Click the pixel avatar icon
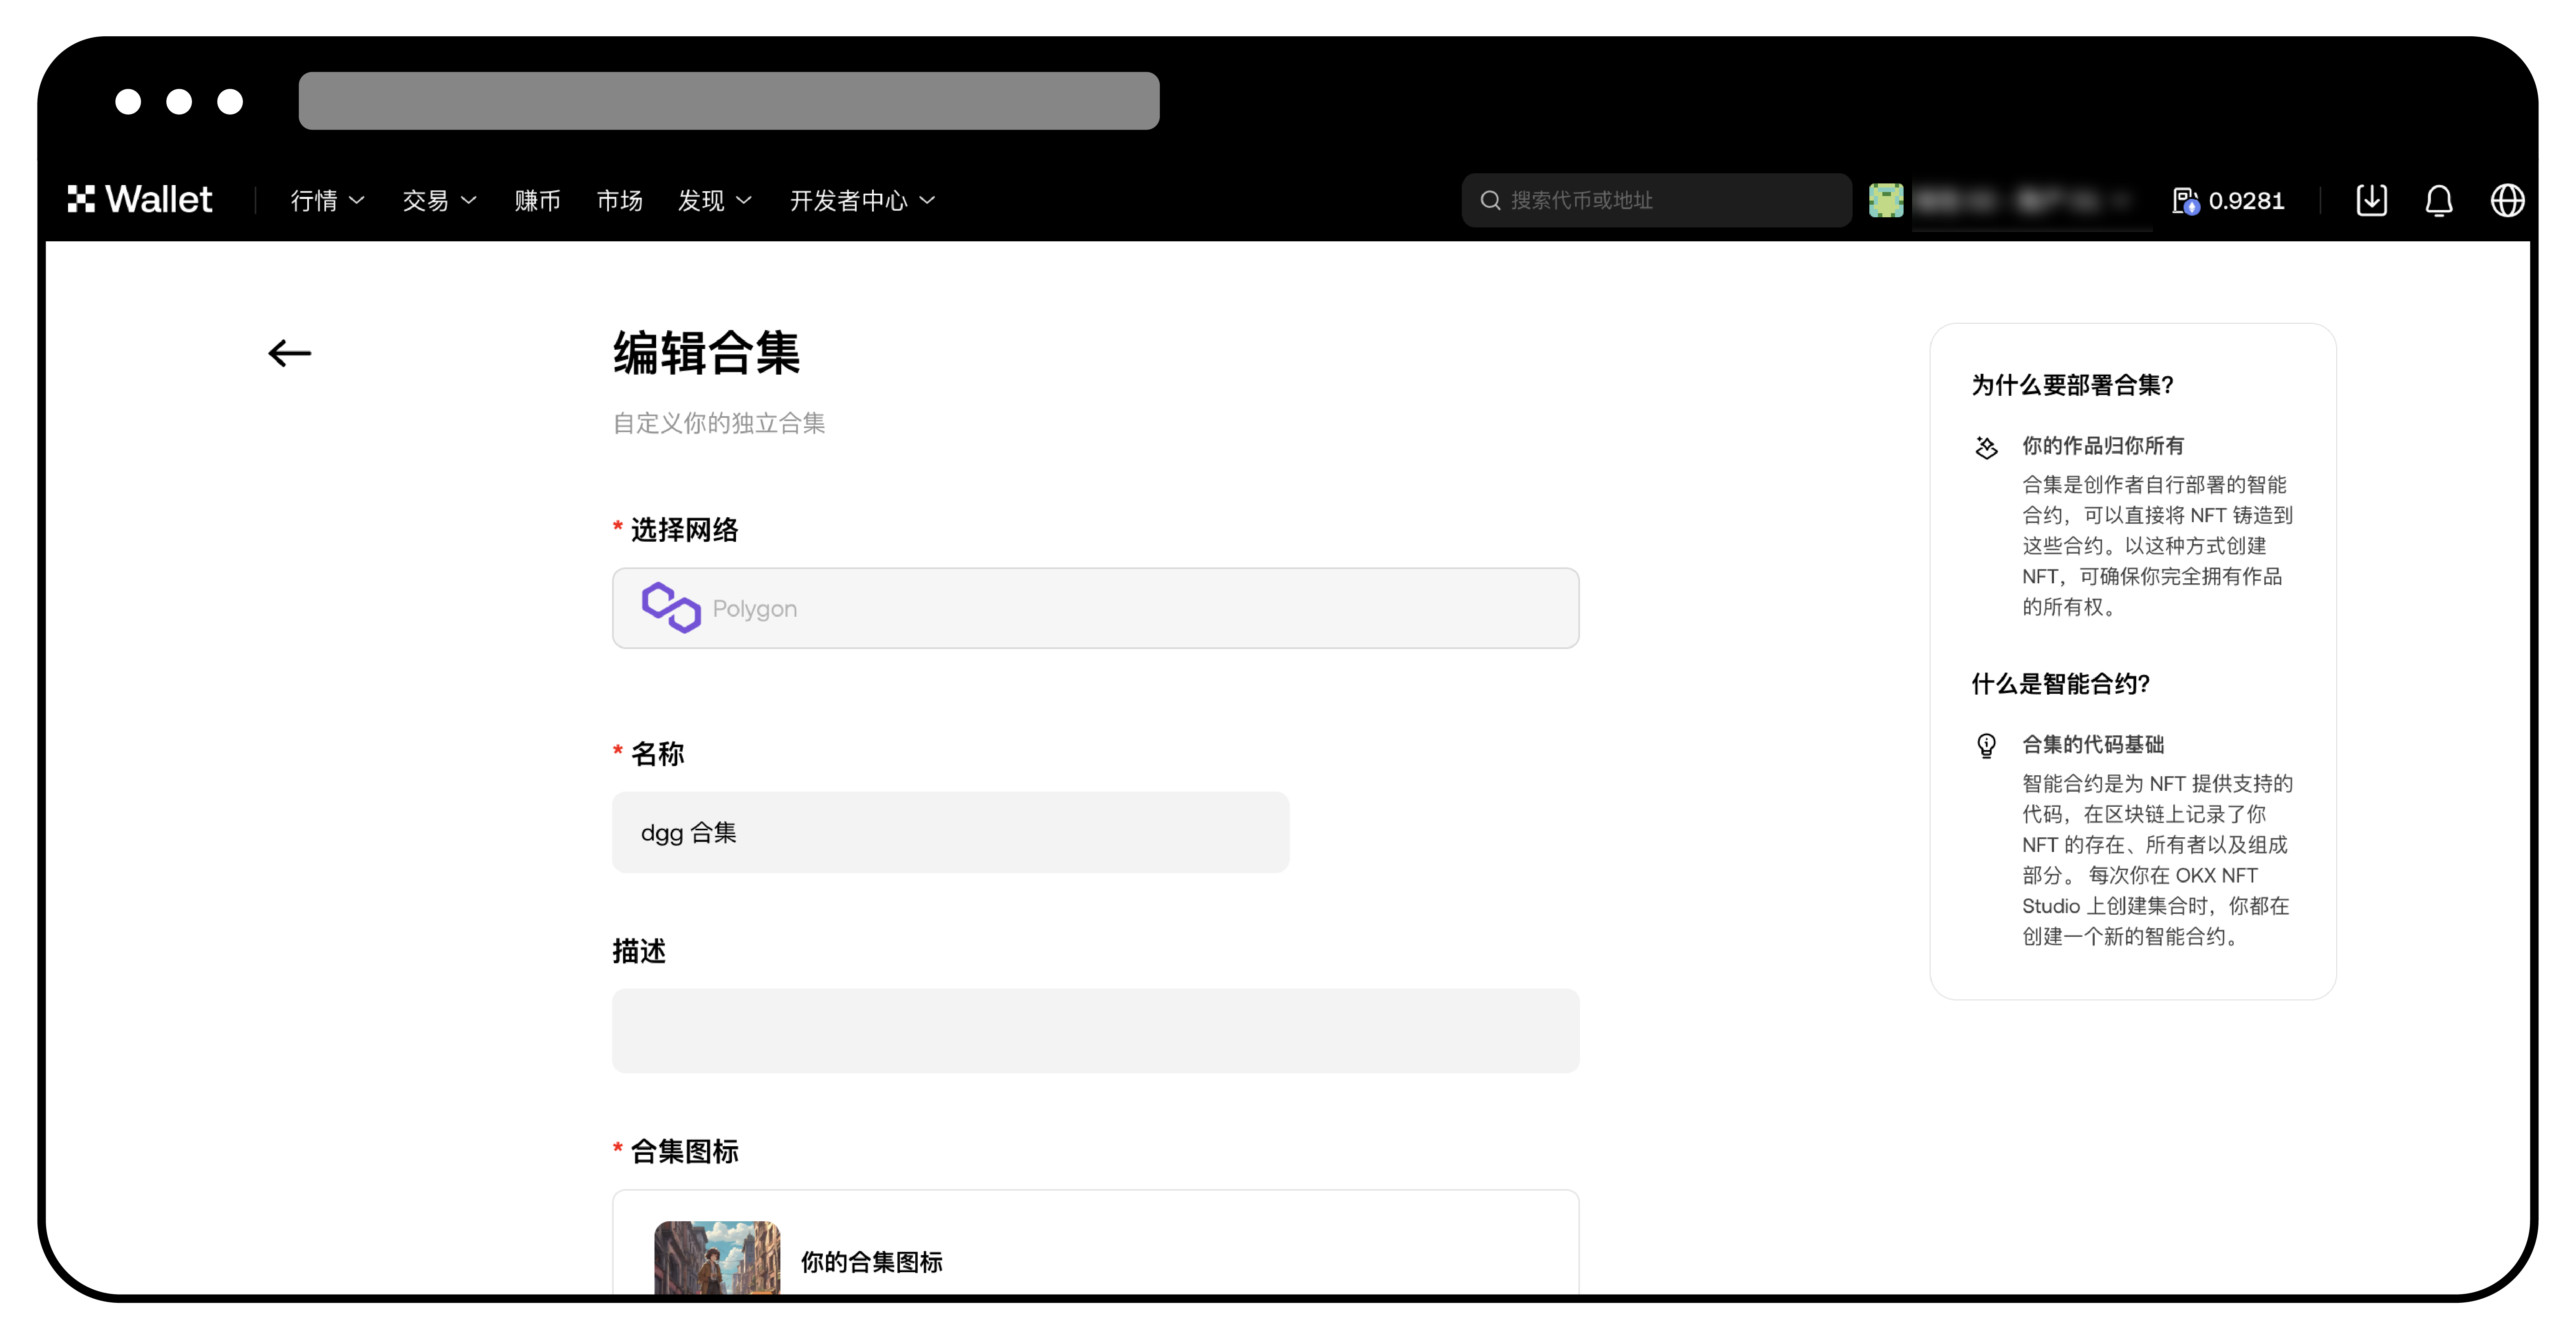This screenshot has height=1335, width=2576. 1886,200
